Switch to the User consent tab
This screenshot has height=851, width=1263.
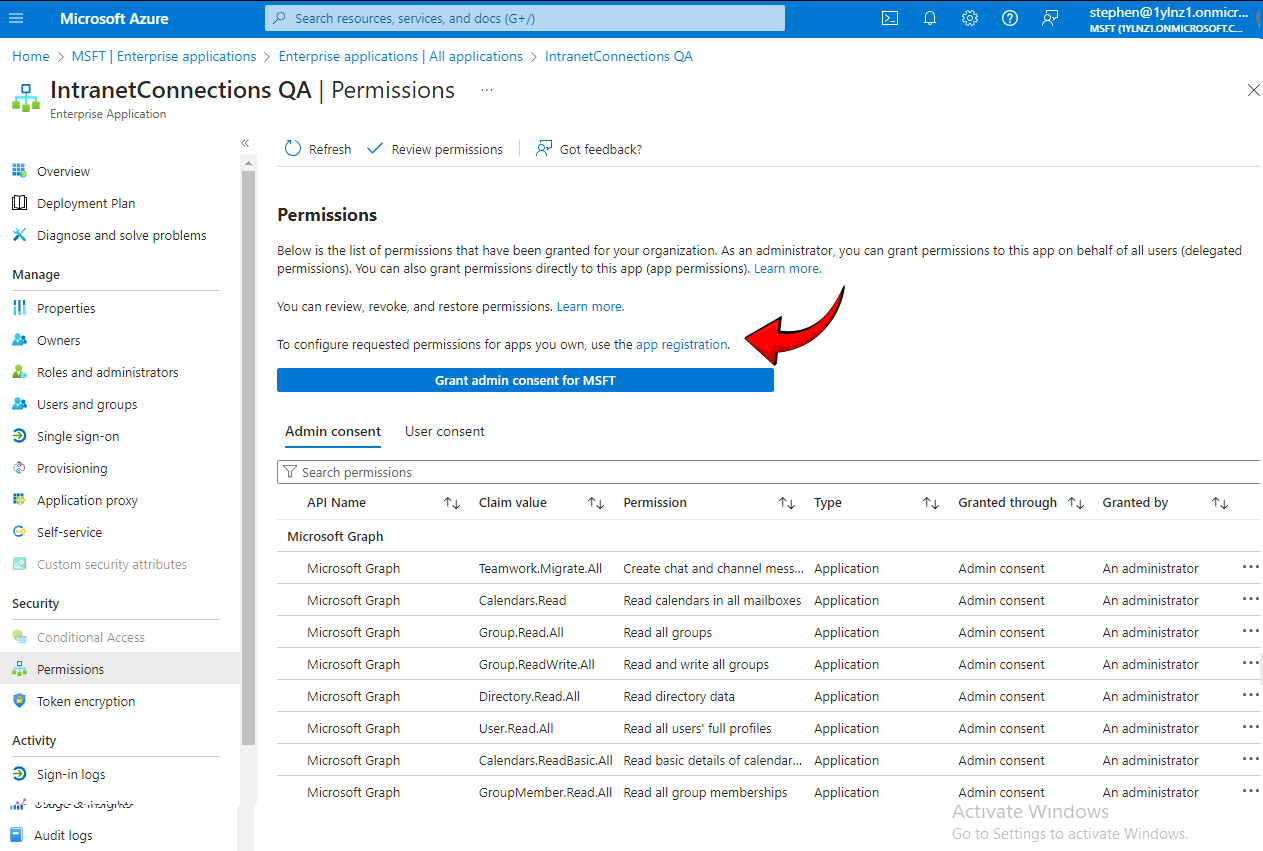(x=445, y=432)
